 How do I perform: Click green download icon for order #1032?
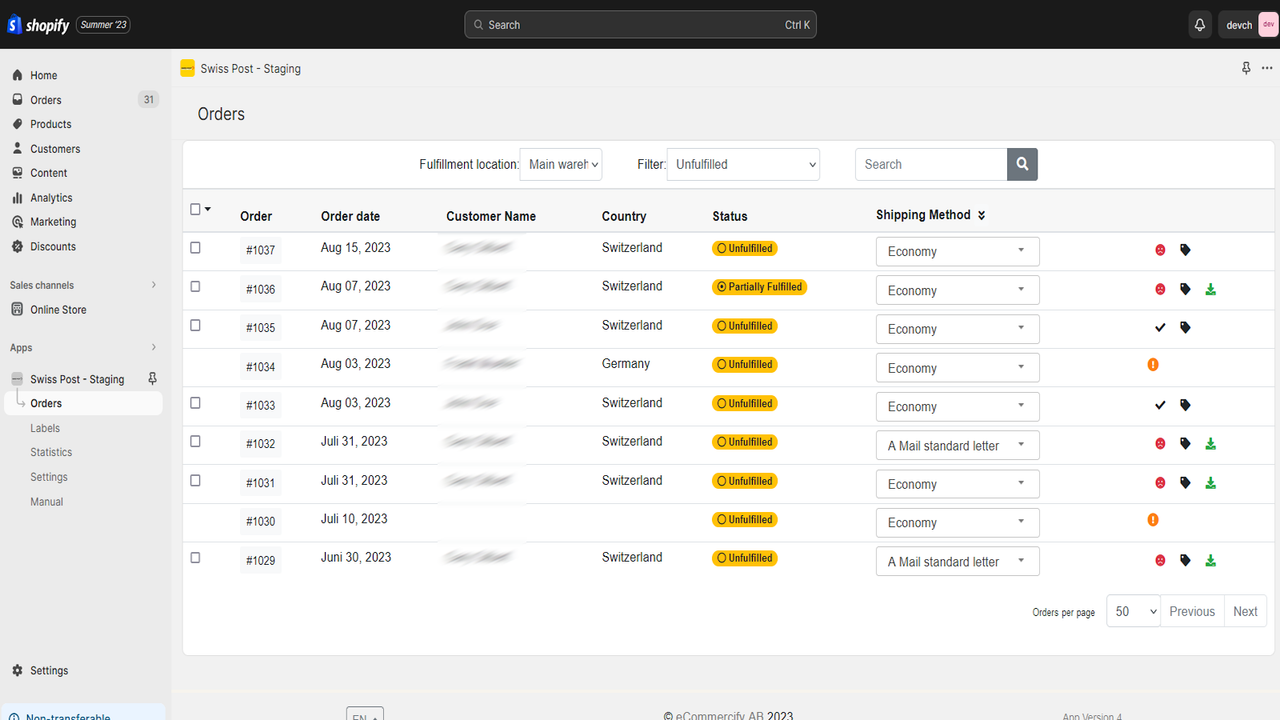pyautogui.click(x=1210, y=443)
